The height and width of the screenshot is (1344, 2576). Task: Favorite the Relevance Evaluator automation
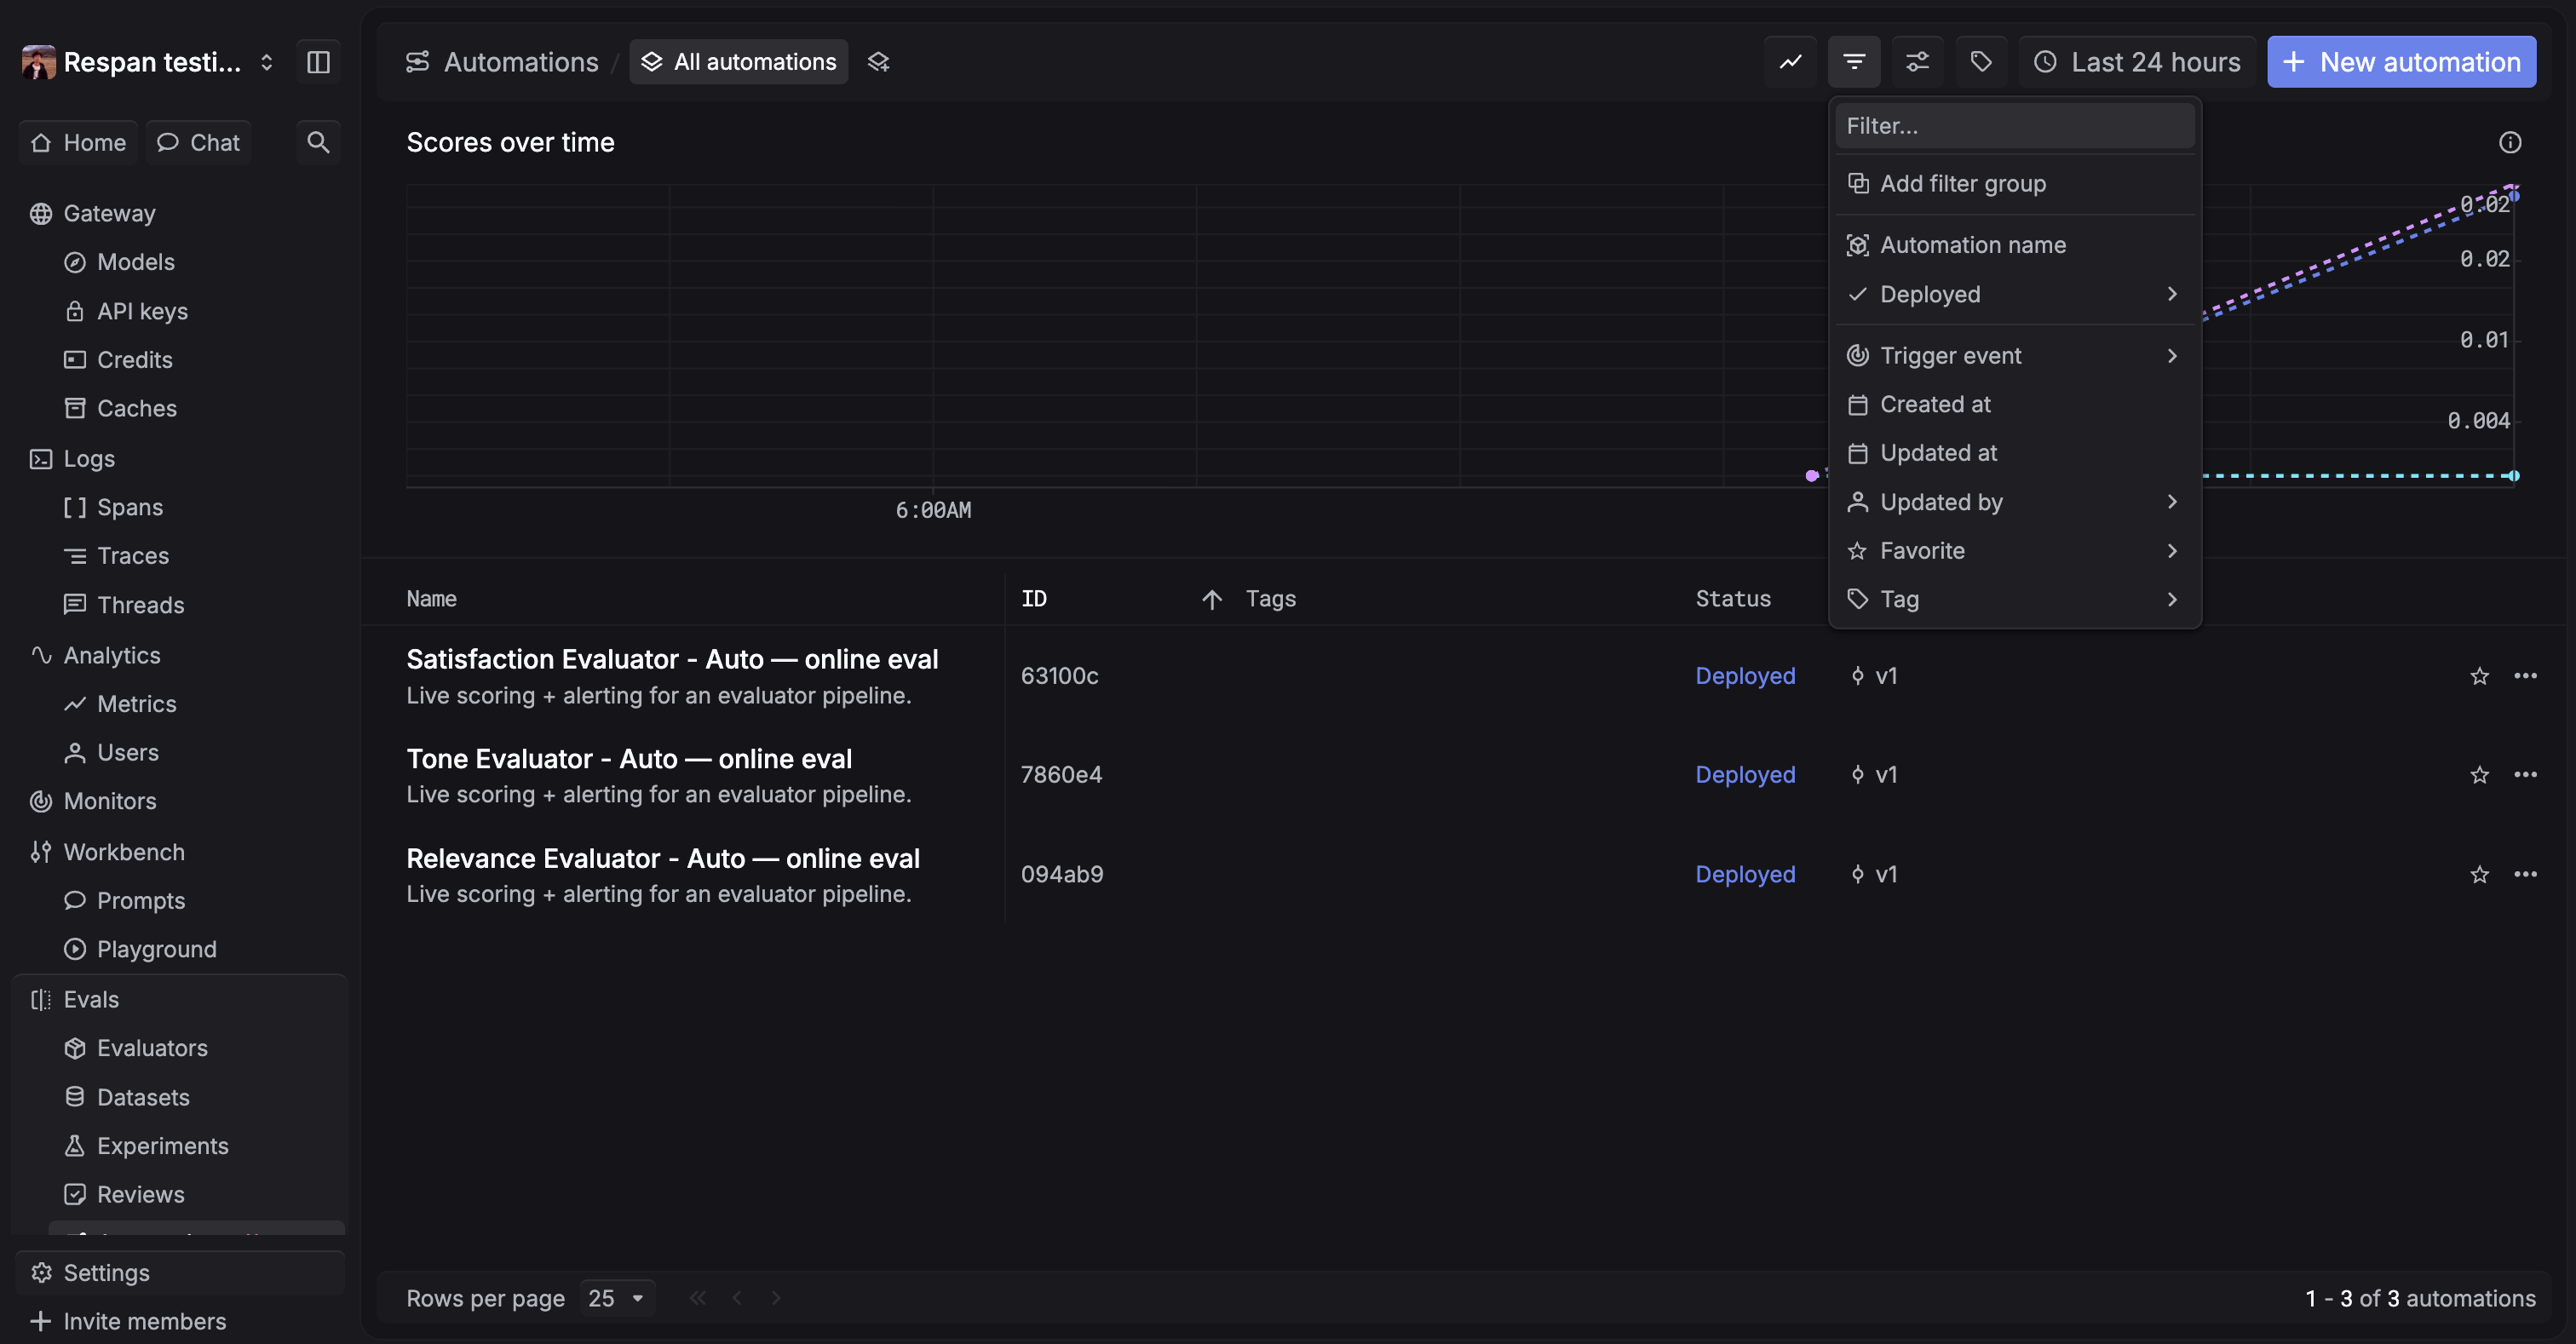[2479, 874]
